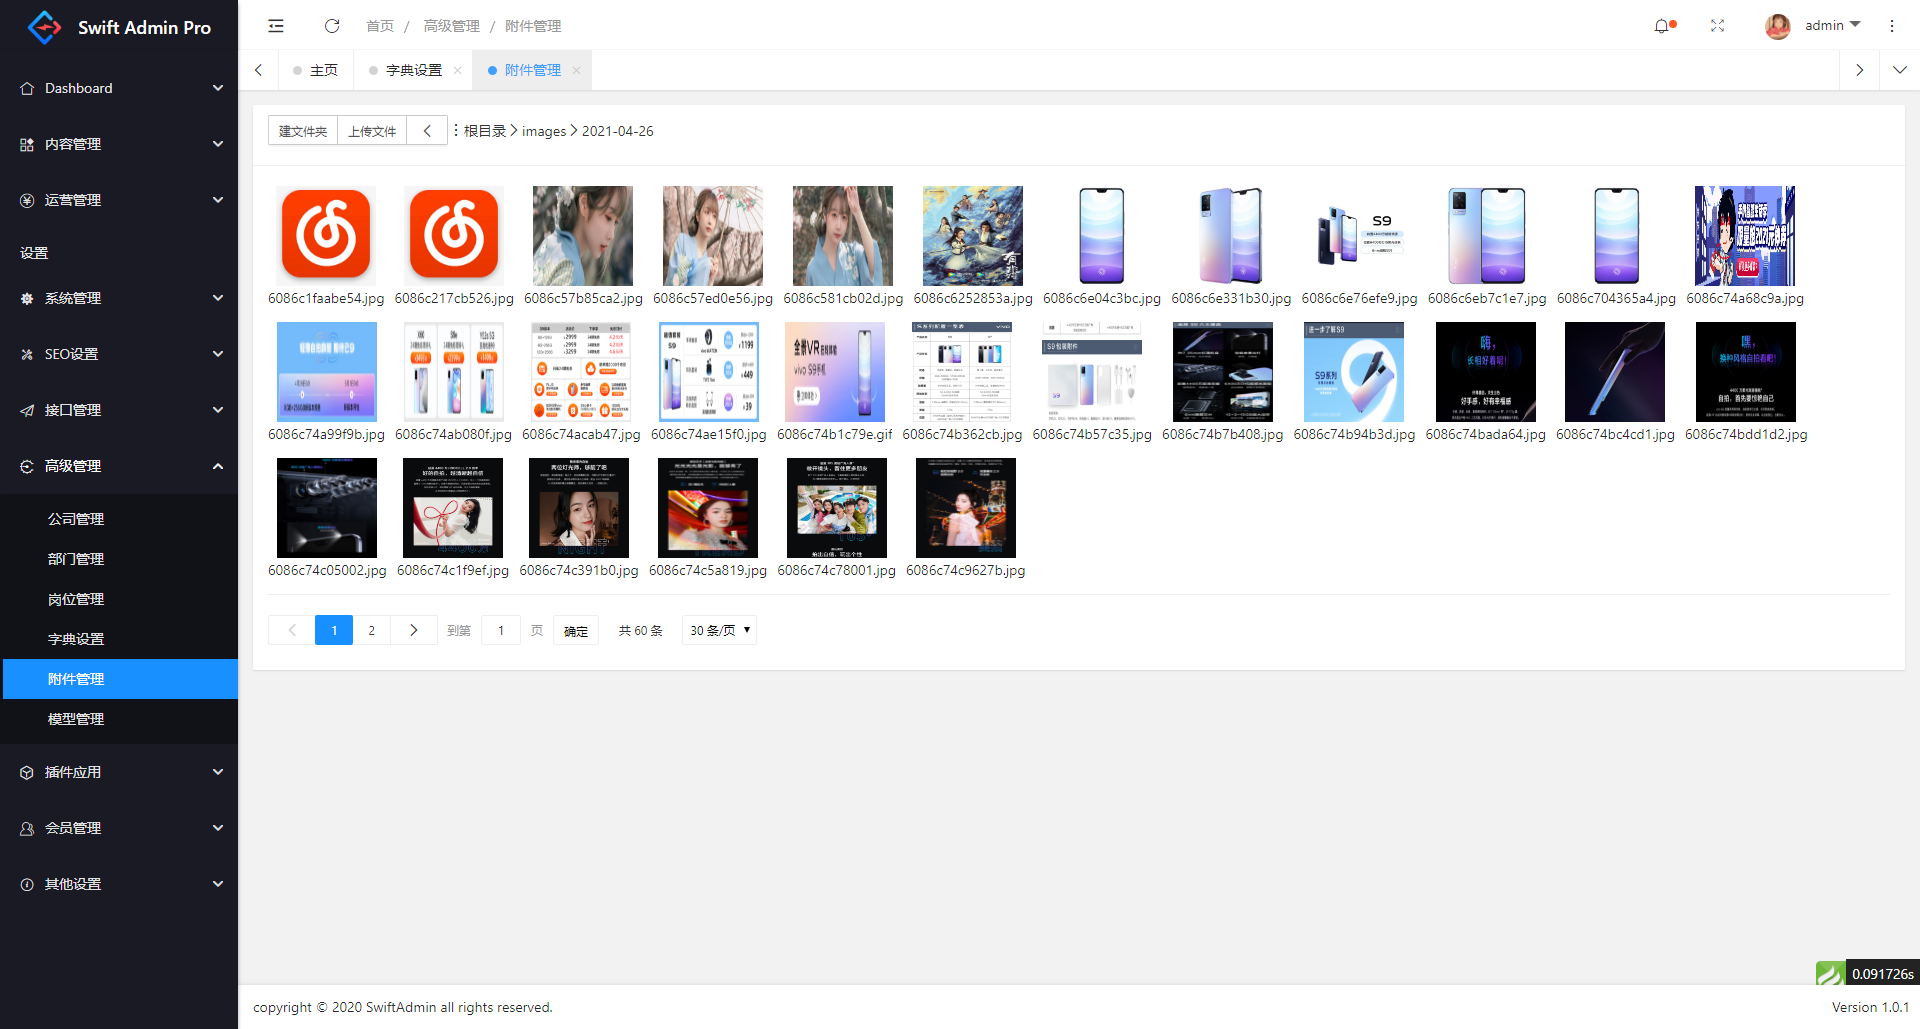Viewport: 1920px width, 1029px height.
Task: Toggle fullscreen mode icon
Action: 1717,26
